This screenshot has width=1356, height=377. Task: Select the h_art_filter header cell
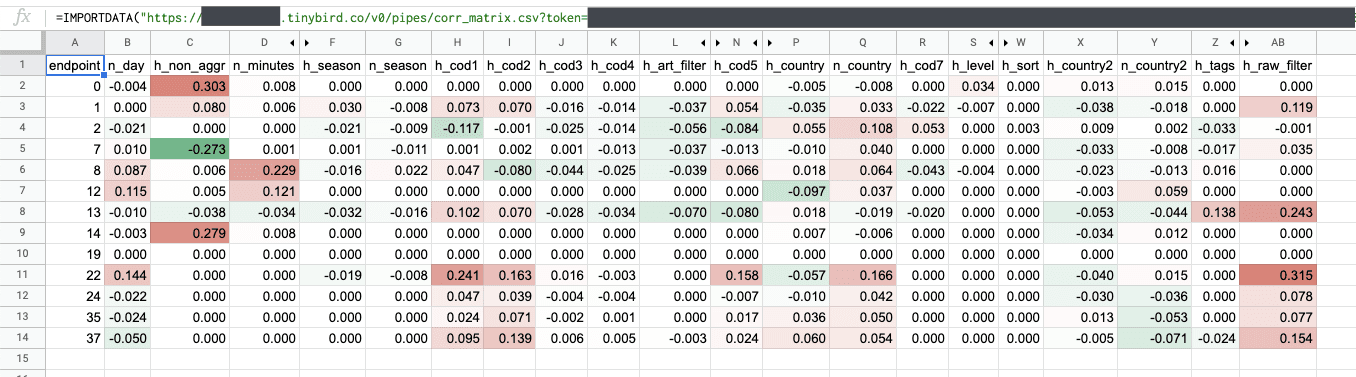click(675, 65)
